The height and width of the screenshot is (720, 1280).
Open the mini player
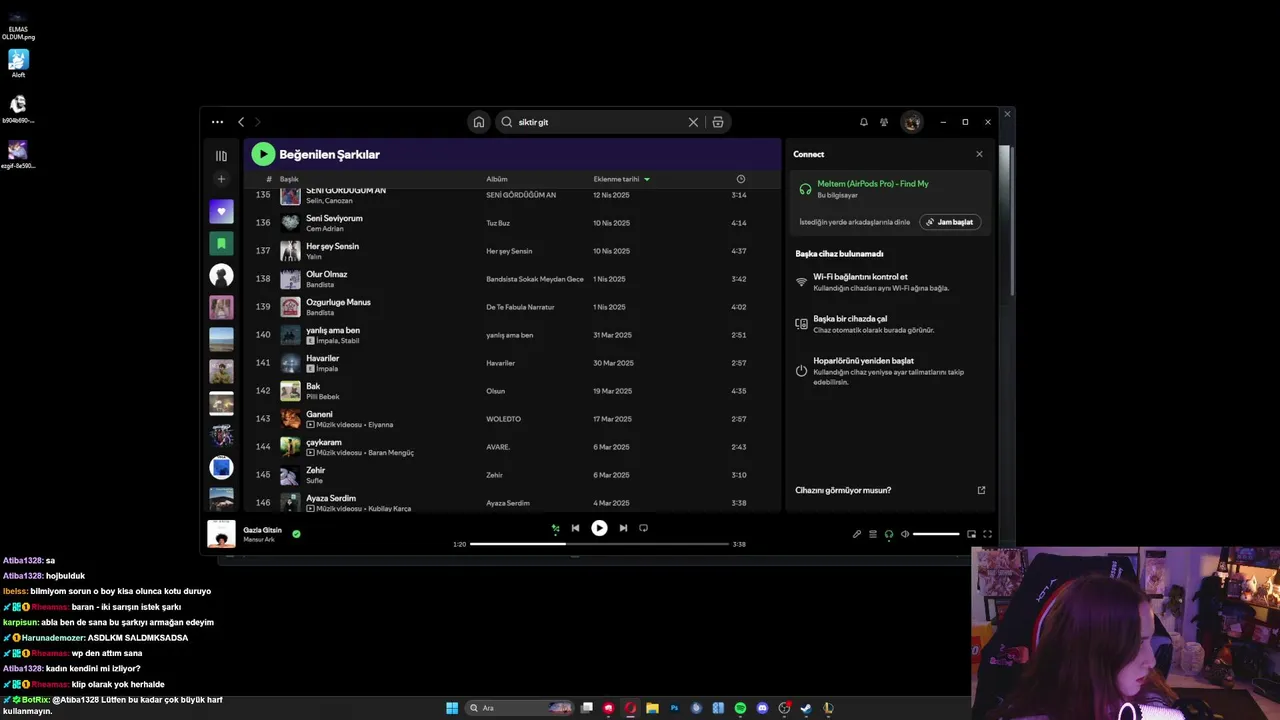[x=972, y=534]
